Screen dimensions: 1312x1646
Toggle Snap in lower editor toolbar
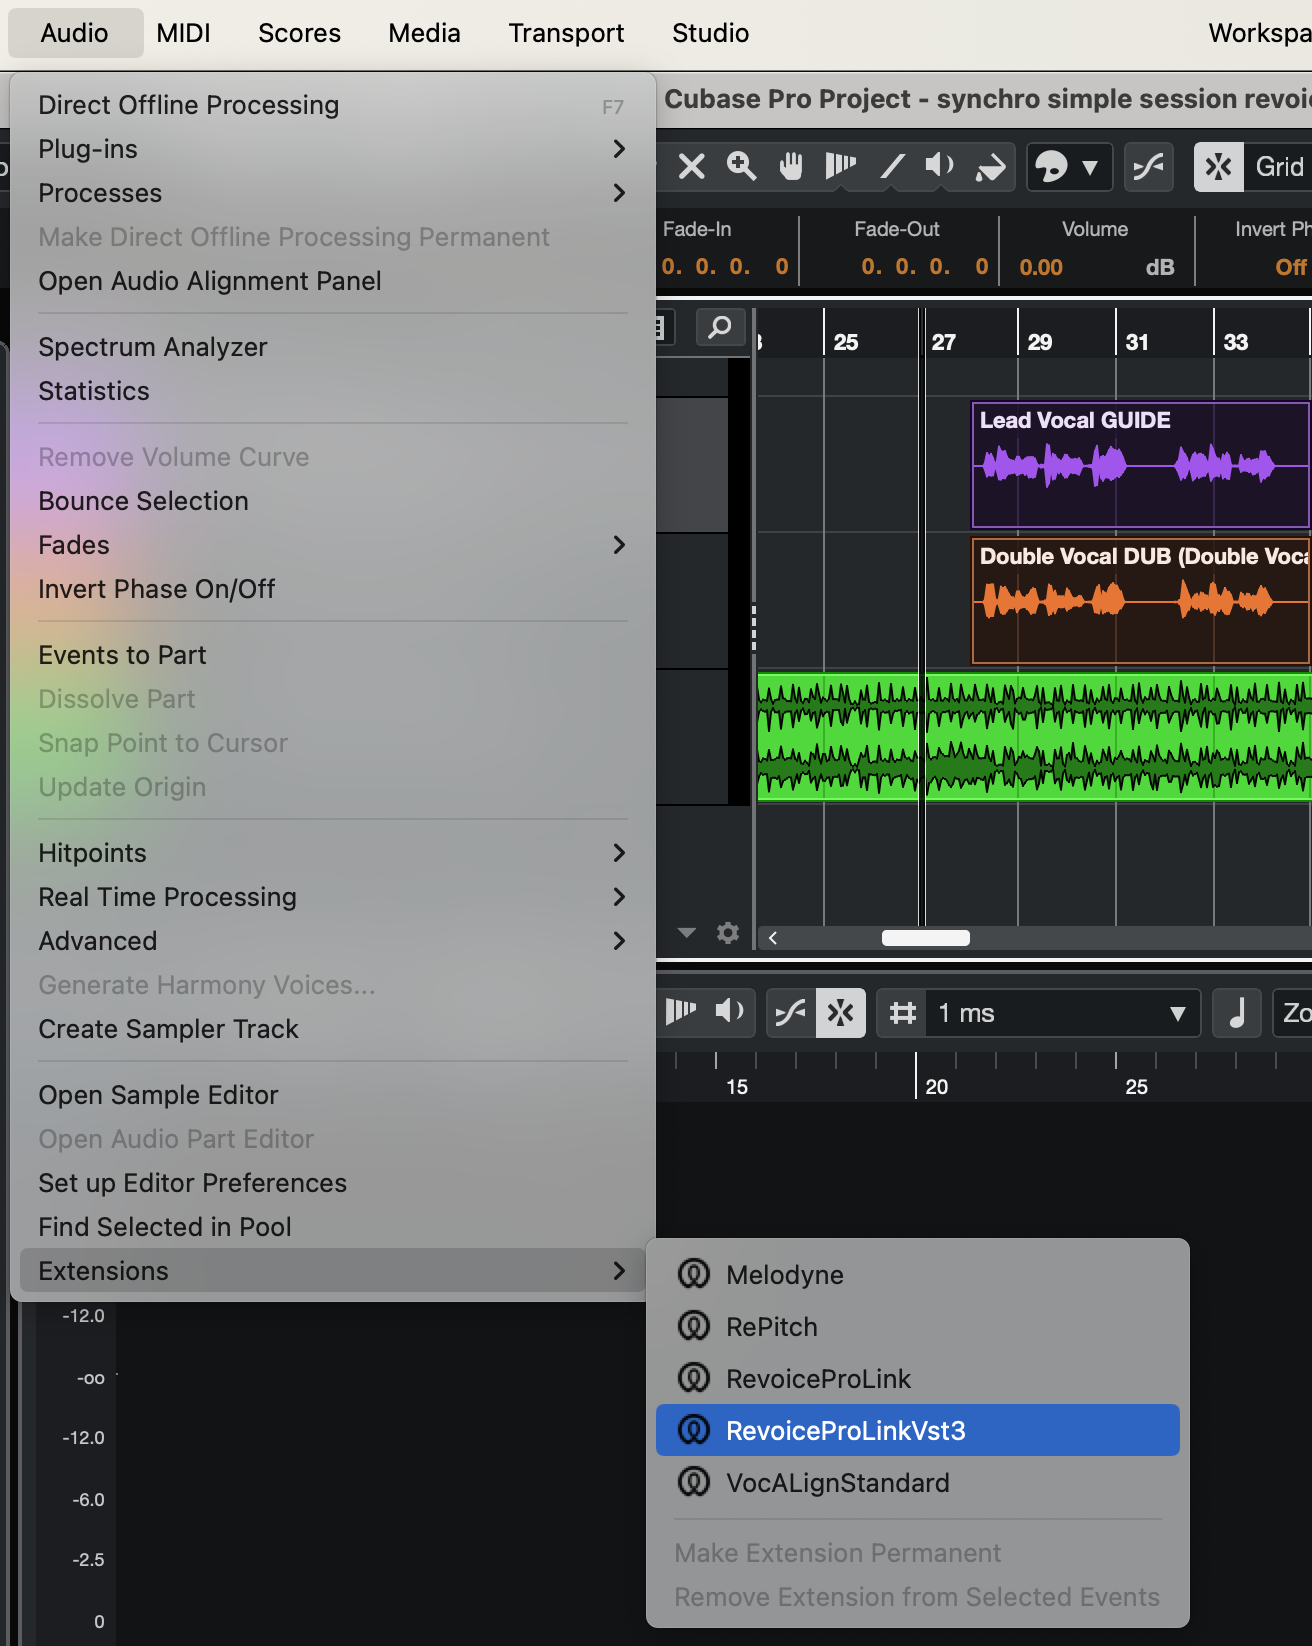point(840,1013)
